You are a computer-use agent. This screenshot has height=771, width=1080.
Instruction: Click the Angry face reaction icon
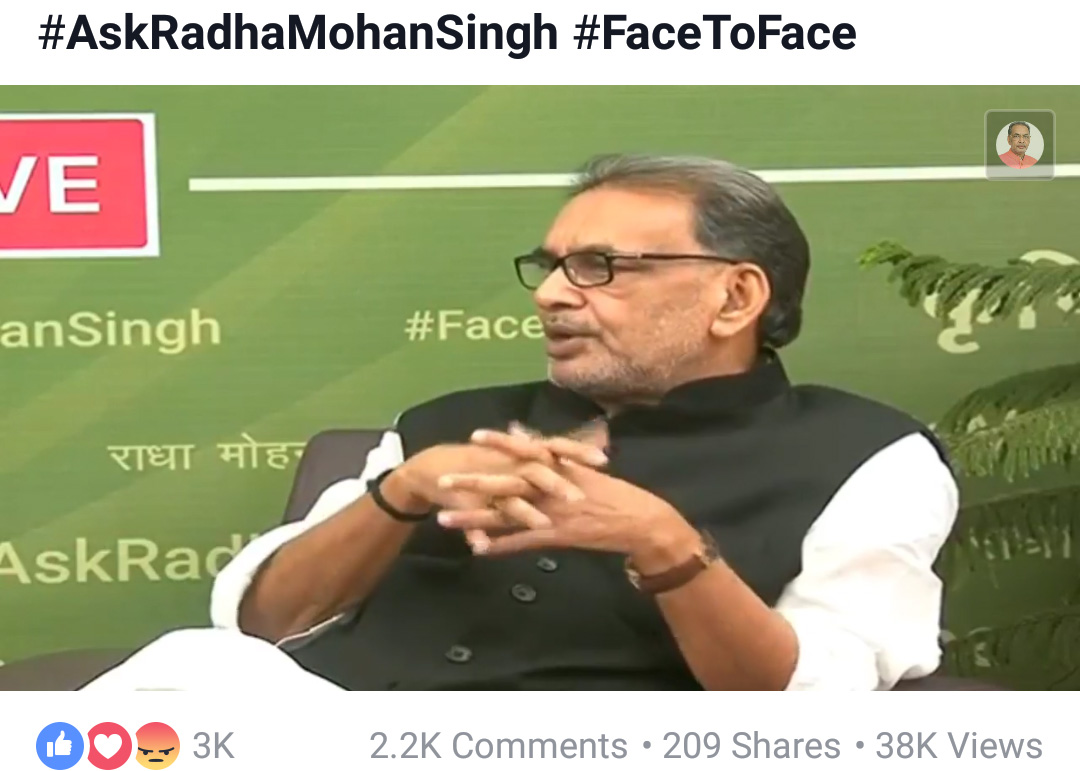click(x=156, y=746)
